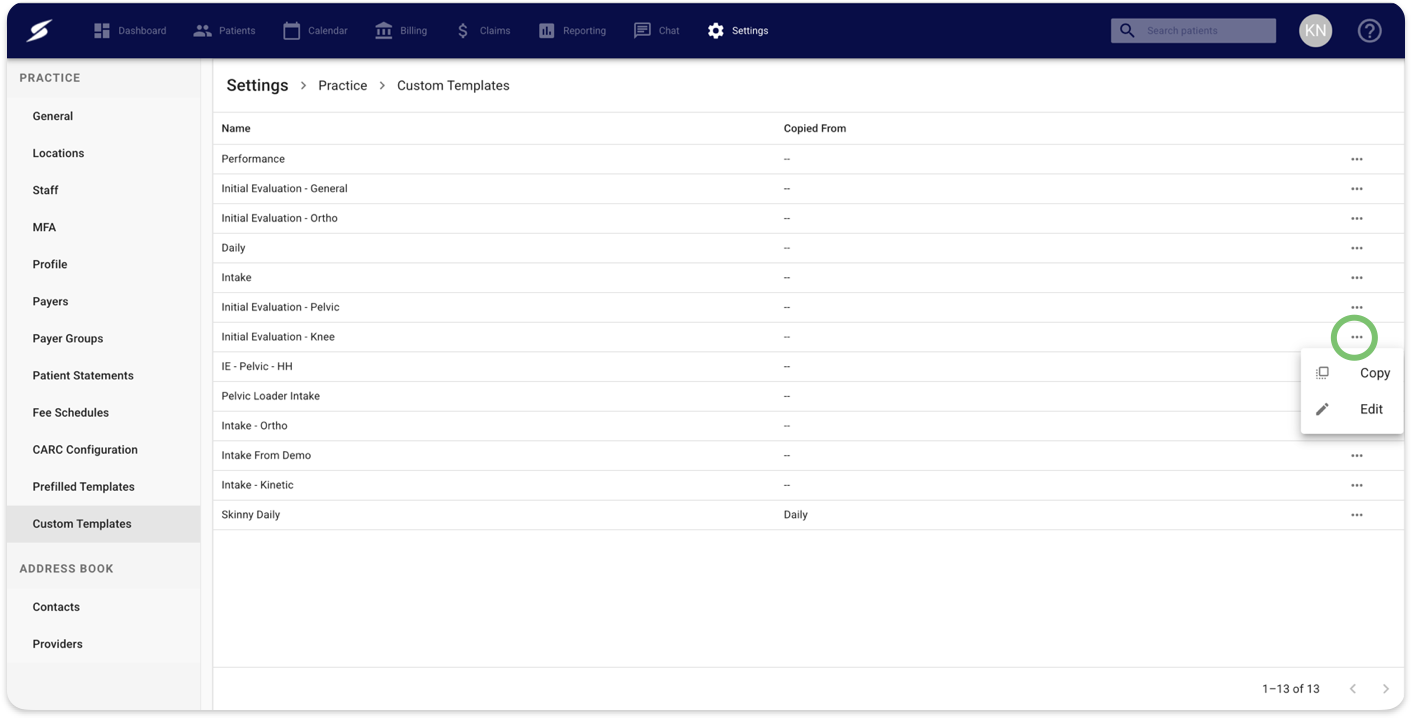
Task: Open the Dashboard nav item
Action: [130, 31]
